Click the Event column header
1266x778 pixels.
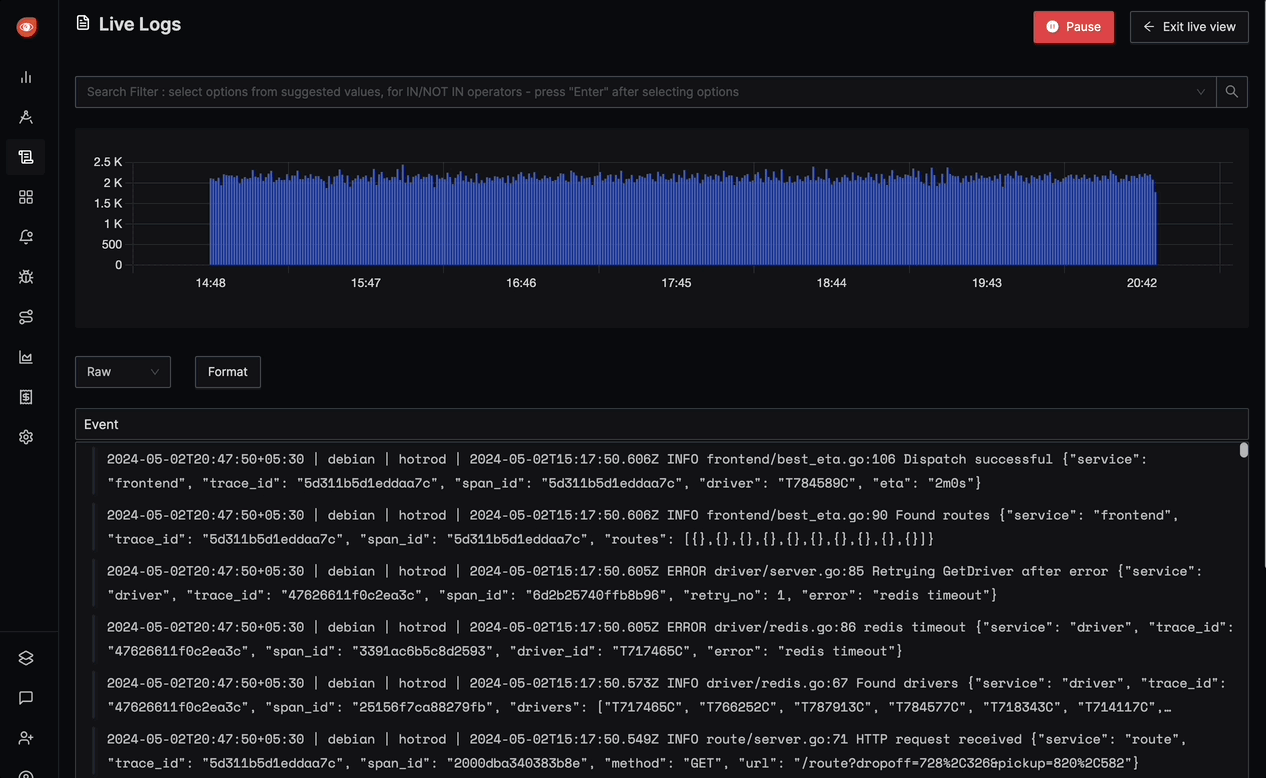click(662, 424)
